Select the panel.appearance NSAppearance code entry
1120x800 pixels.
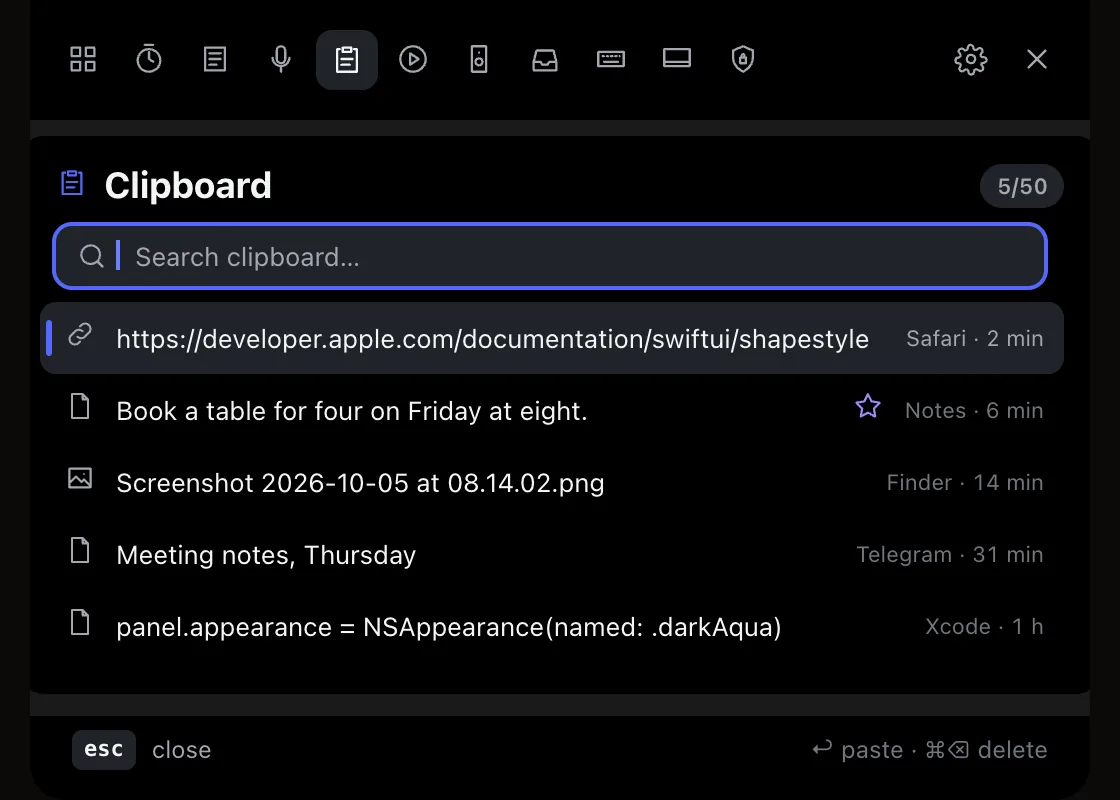(552, 626)
